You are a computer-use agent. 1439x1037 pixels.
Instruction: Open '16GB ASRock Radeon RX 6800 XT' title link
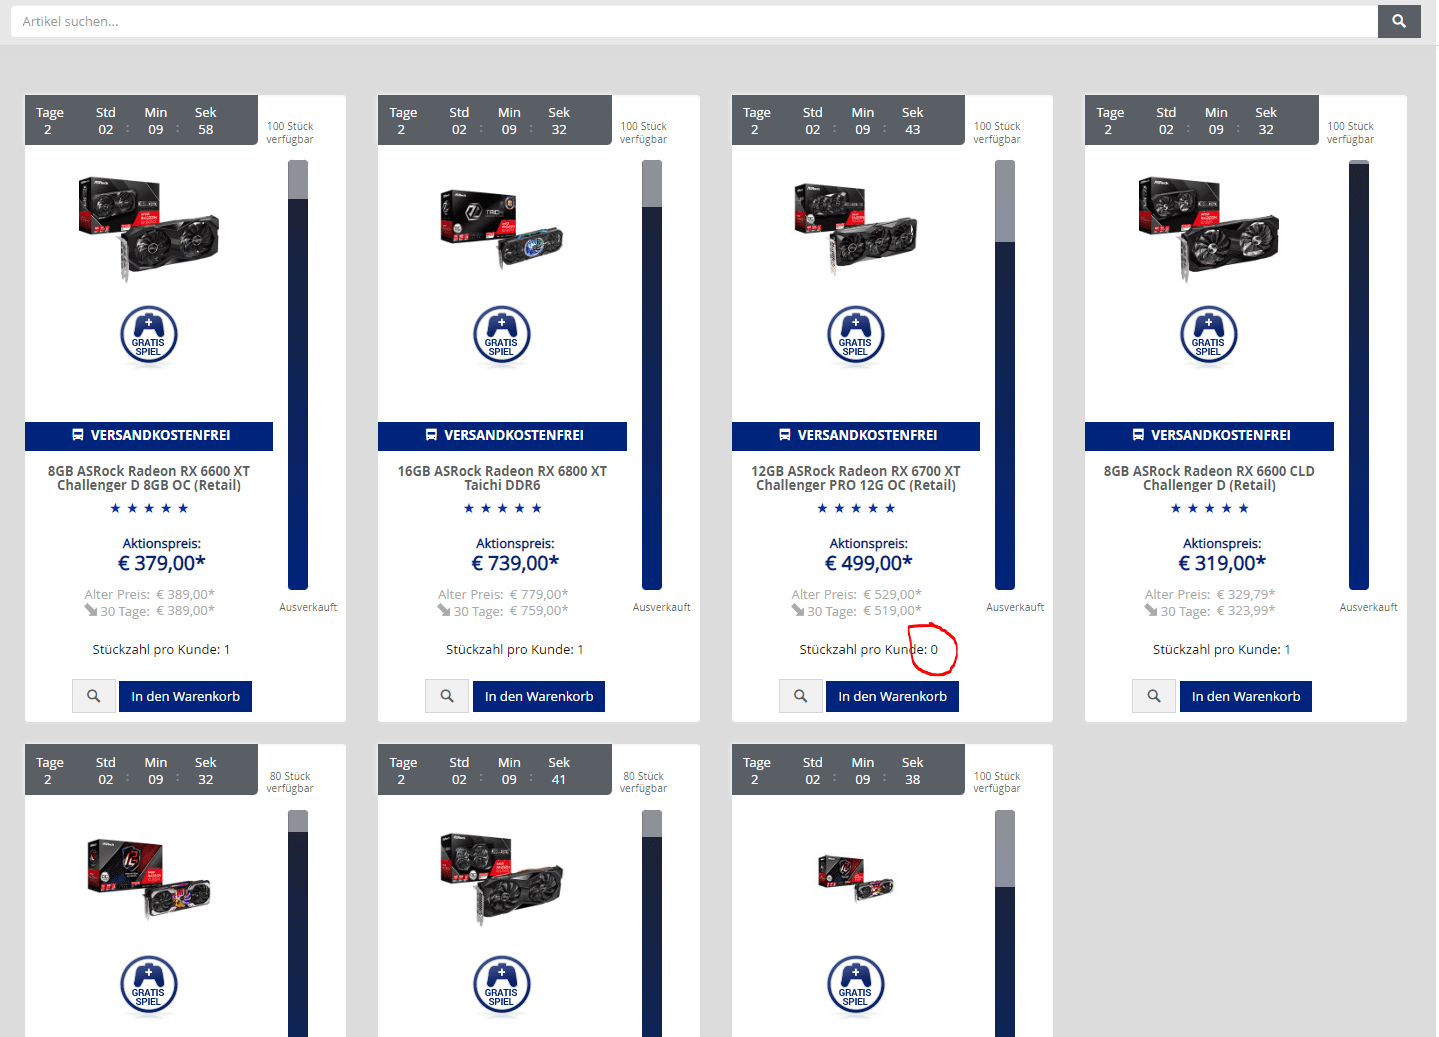(x=502, y=478)
